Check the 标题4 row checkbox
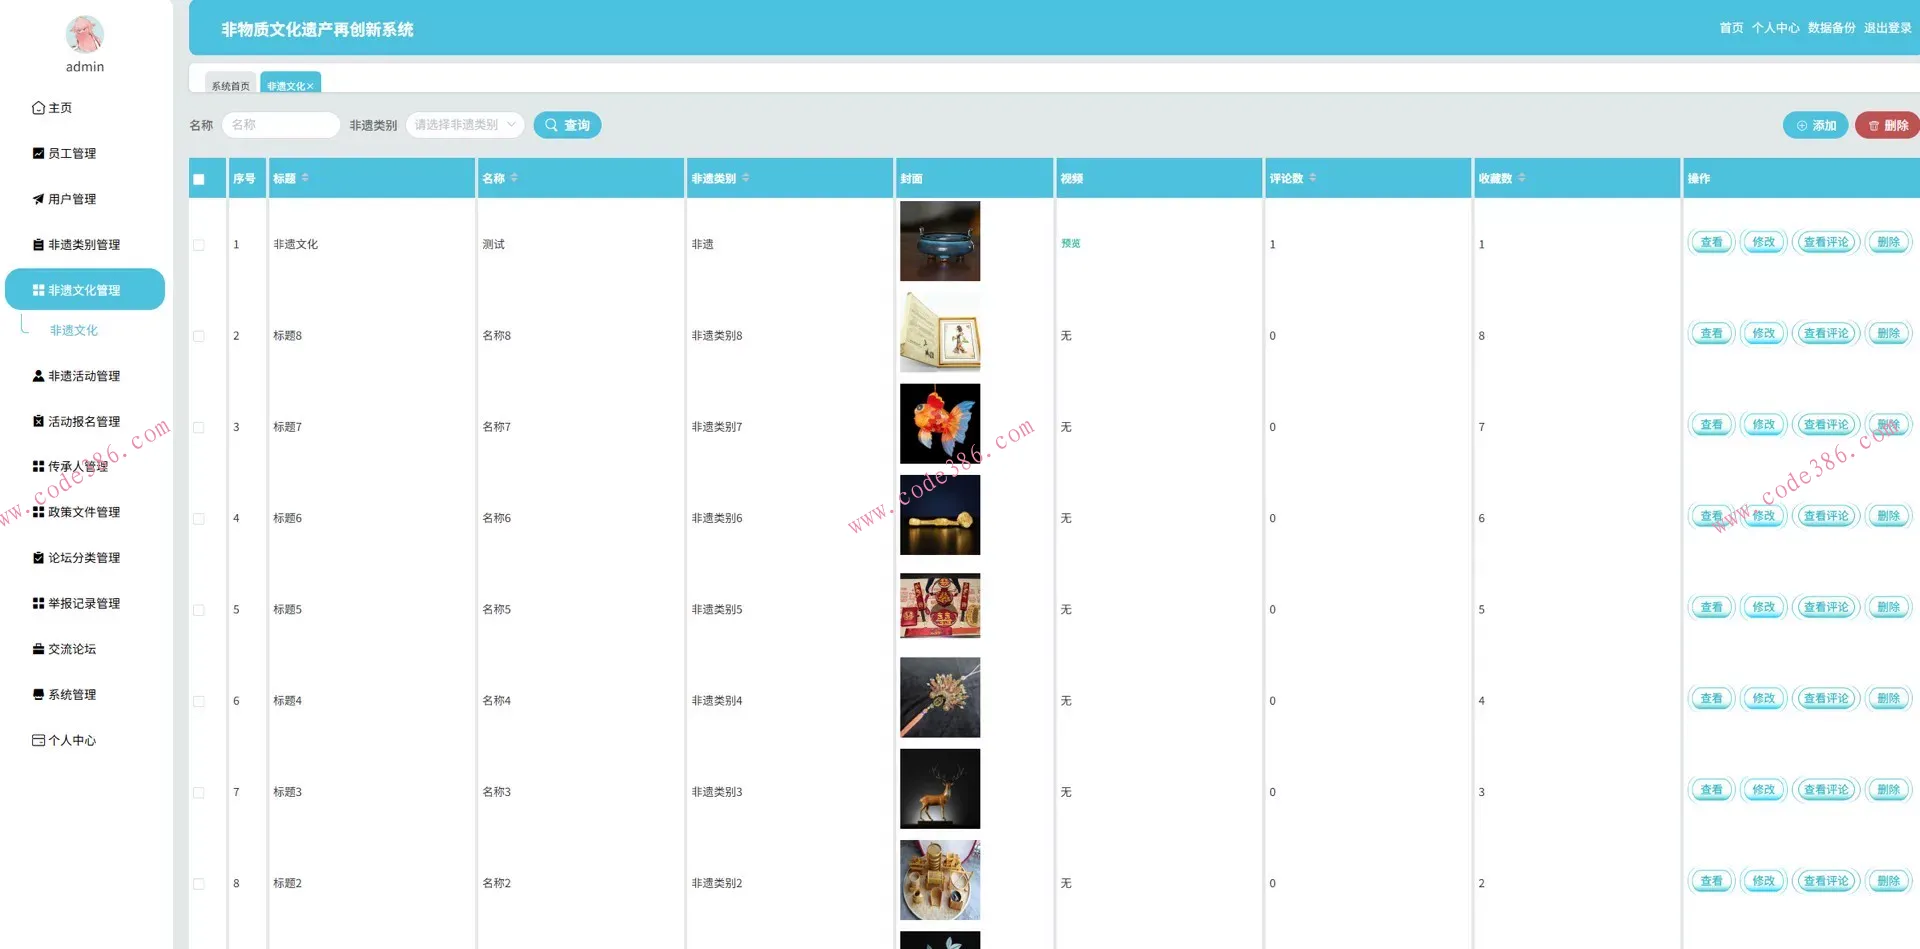Viewport: 1920px width, 949px height. click(199, 701)
